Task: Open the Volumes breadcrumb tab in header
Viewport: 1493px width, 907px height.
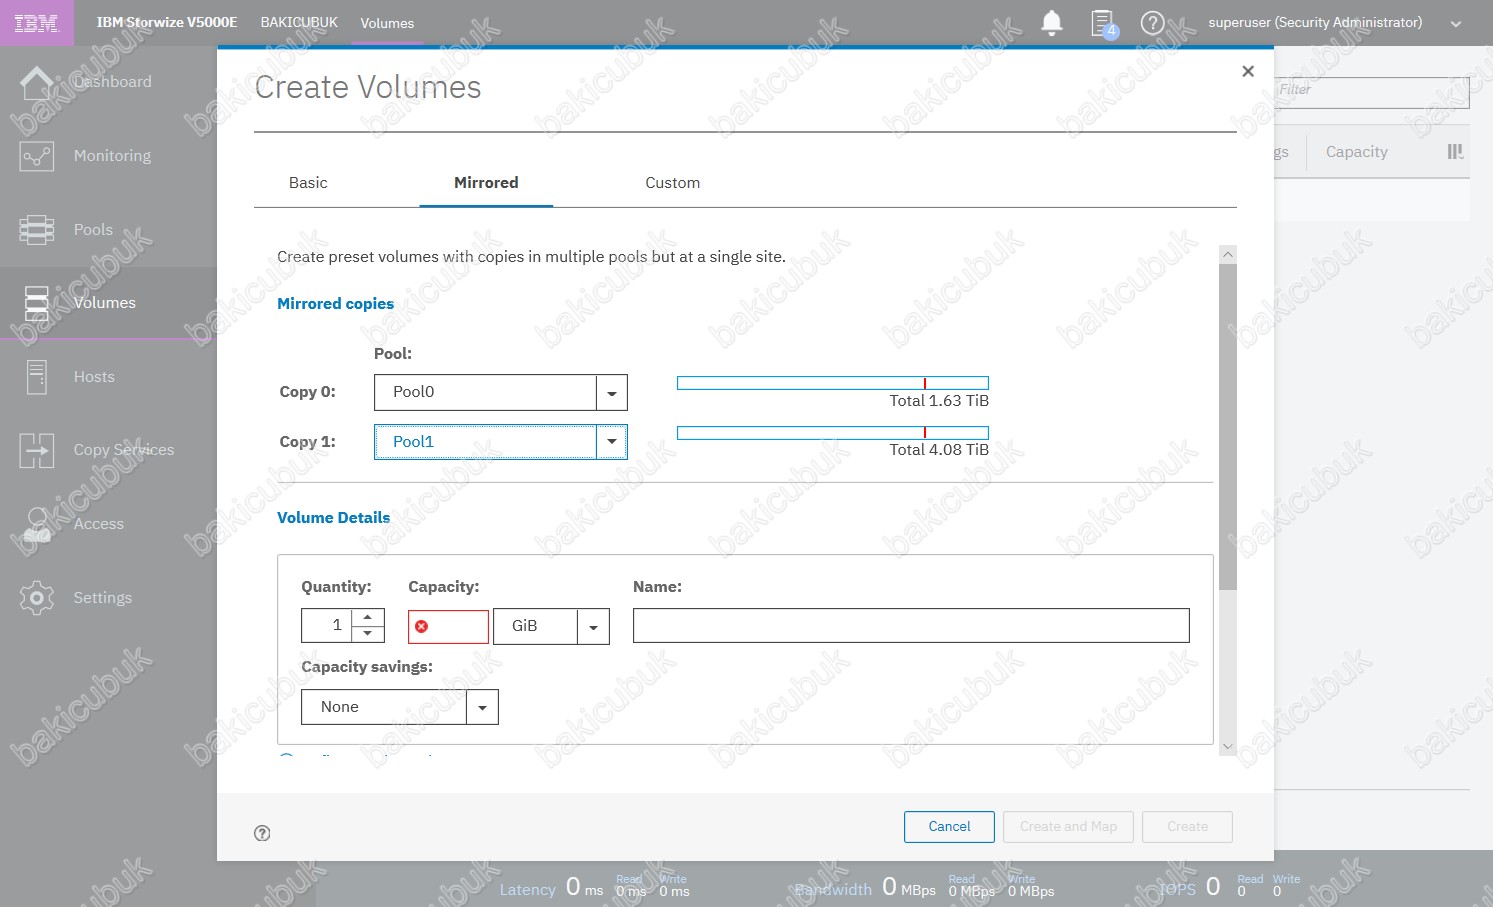Action: point(387,23)
